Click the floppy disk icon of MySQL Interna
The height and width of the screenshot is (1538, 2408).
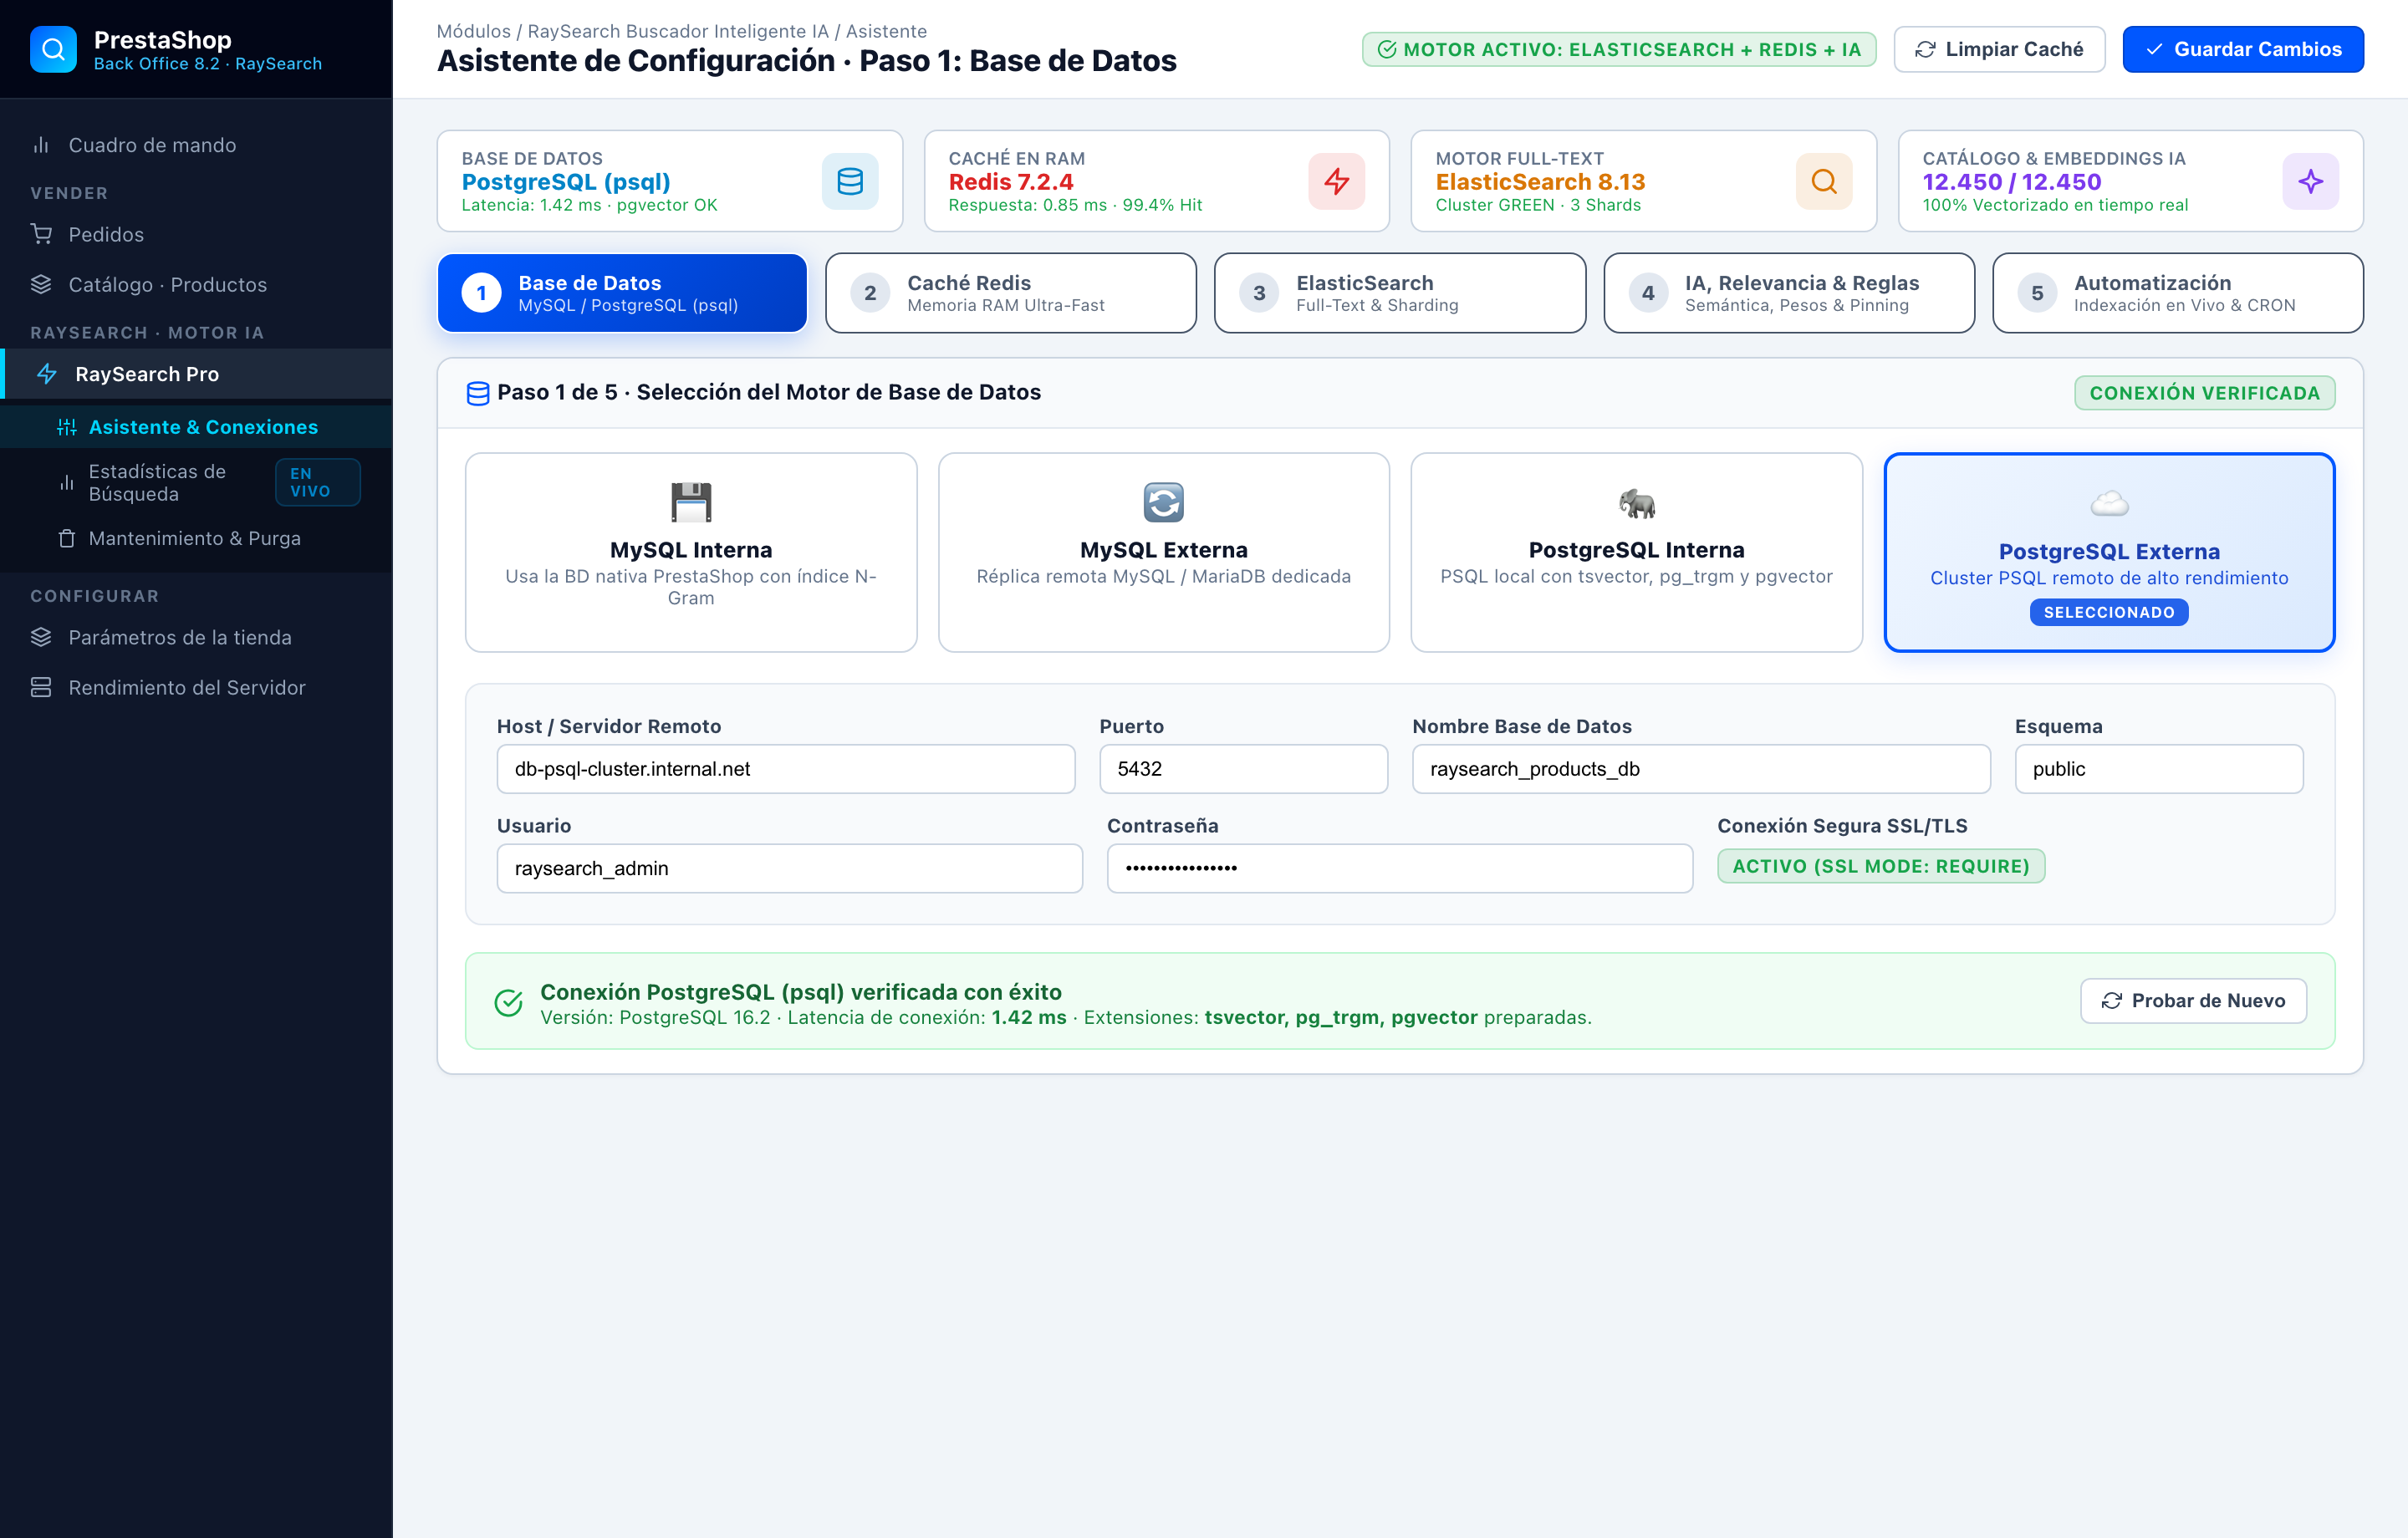[691, 502]
